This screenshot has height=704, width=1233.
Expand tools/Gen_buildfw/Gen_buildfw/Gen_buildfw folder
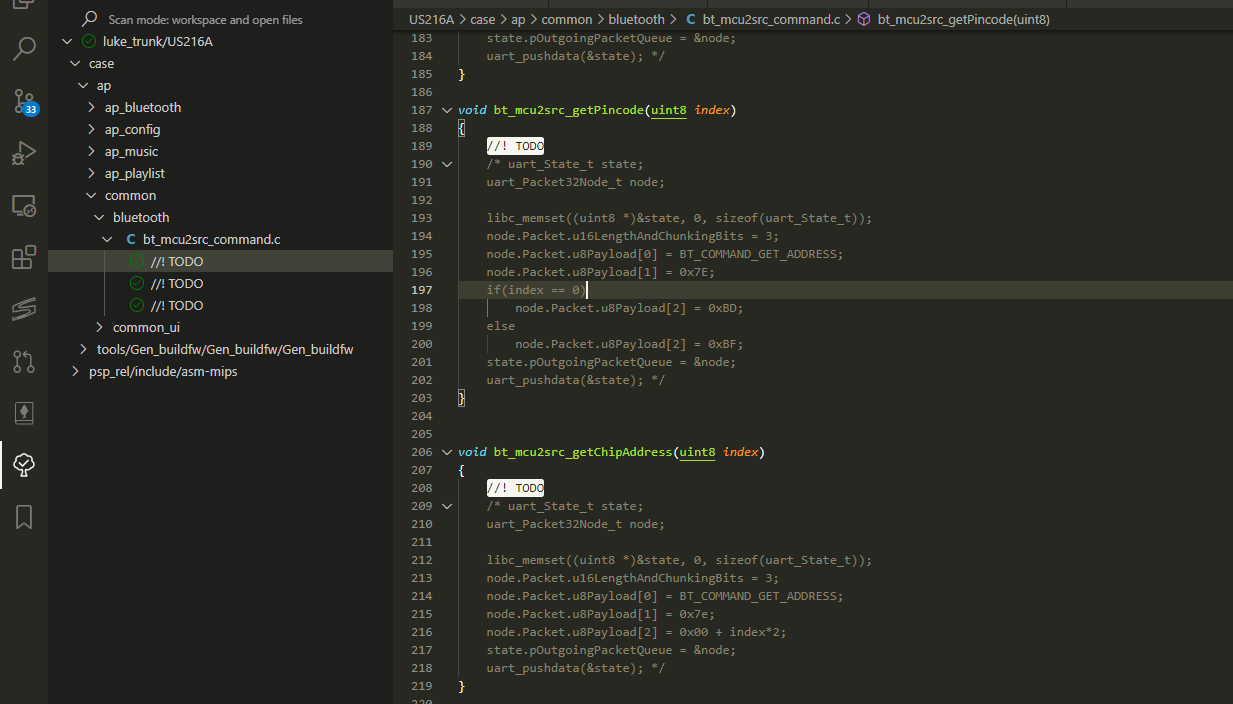(83, 349)
